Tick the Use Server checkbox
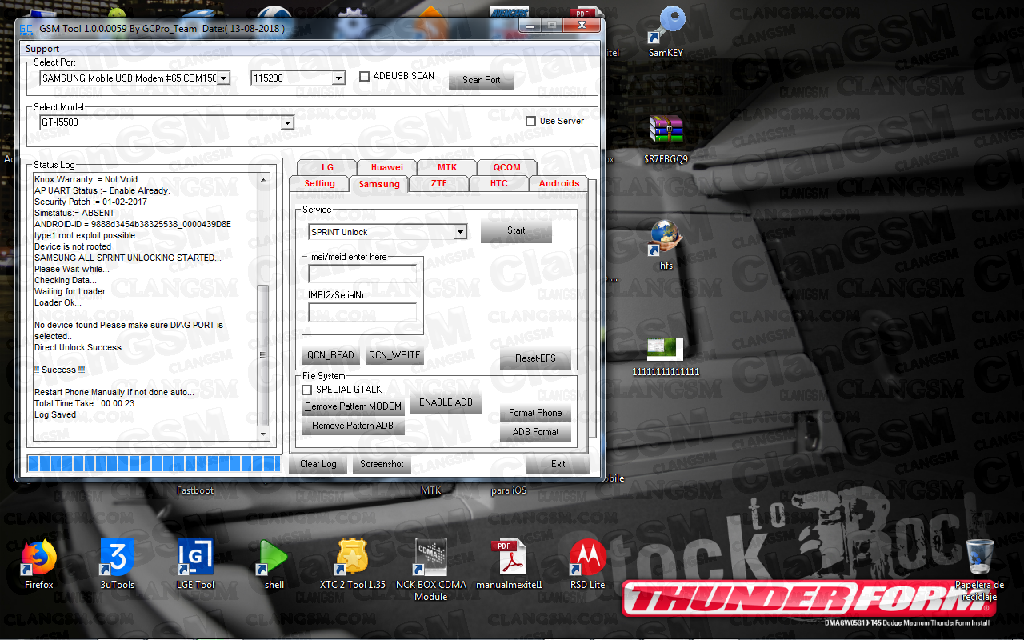Screen dimensions: 1024x640 coord(531,121)
